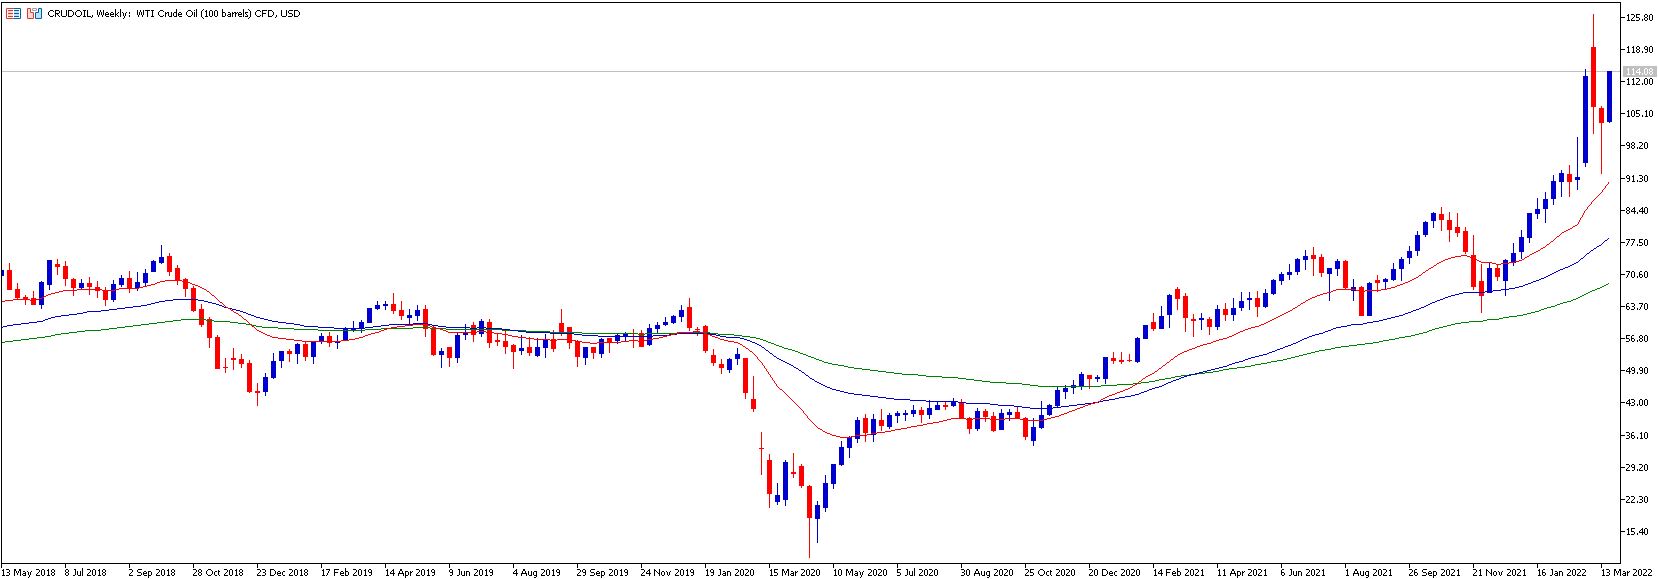Click the 77.50 price axis label
Screen dimensions: 1658x579
1638,243
